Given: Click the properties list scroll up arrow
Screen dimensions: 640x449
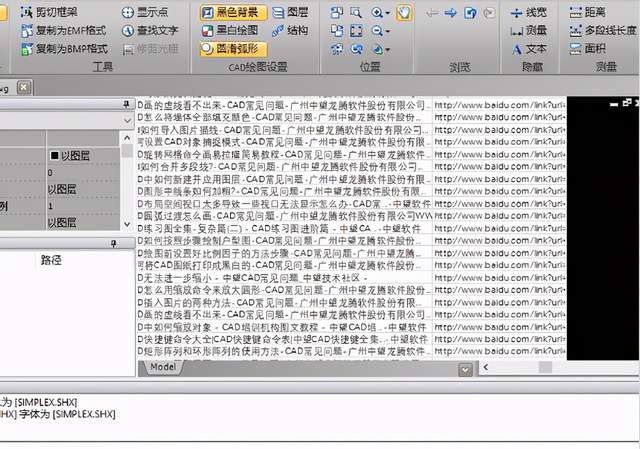Looking at the screenshot, I should (x=127, y=138).
